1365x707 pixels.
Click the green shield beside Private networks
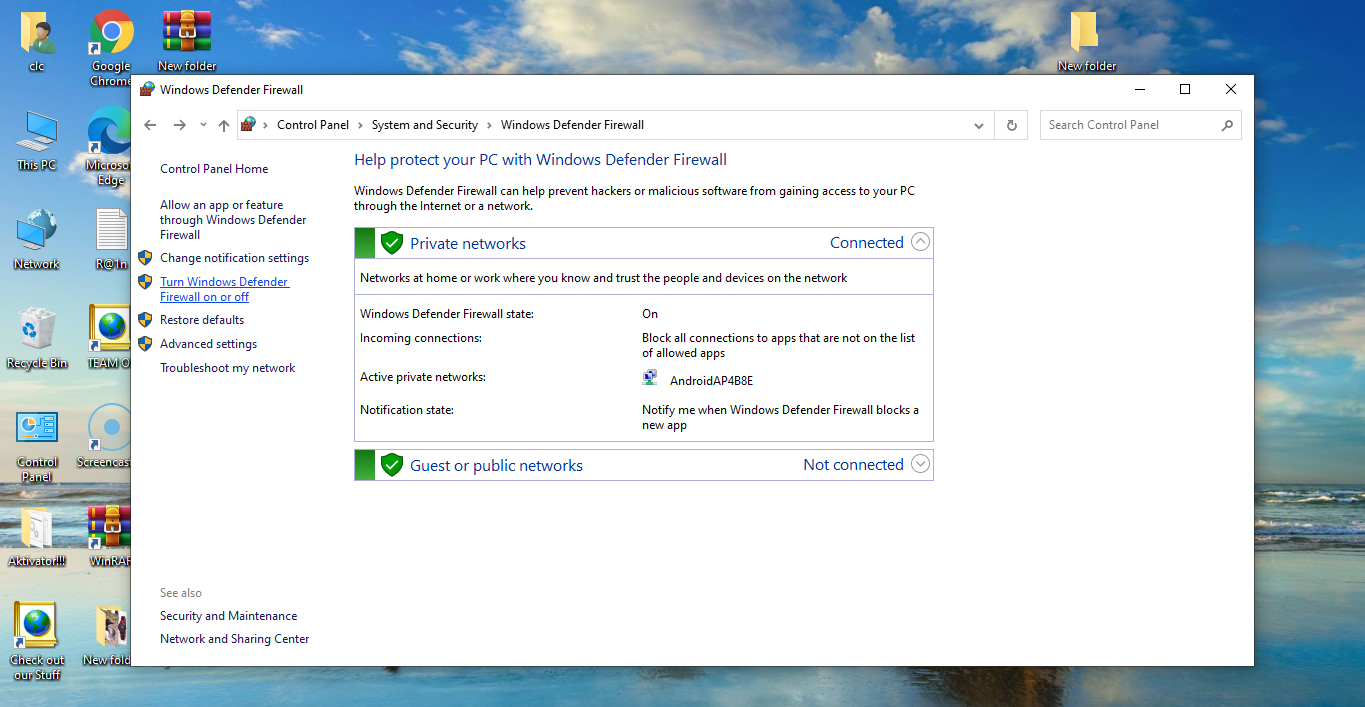[391, 242]
